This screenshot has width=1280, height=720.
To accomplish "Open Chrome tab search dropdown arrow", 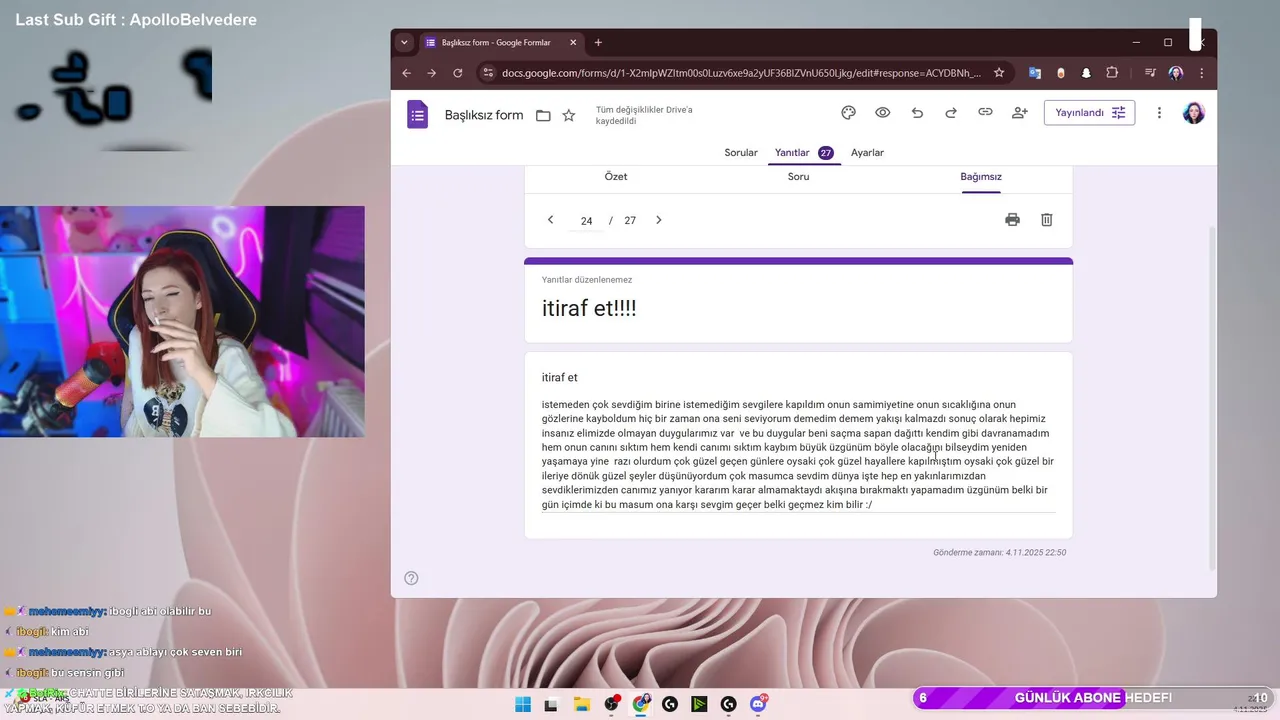I will [404, 43].
